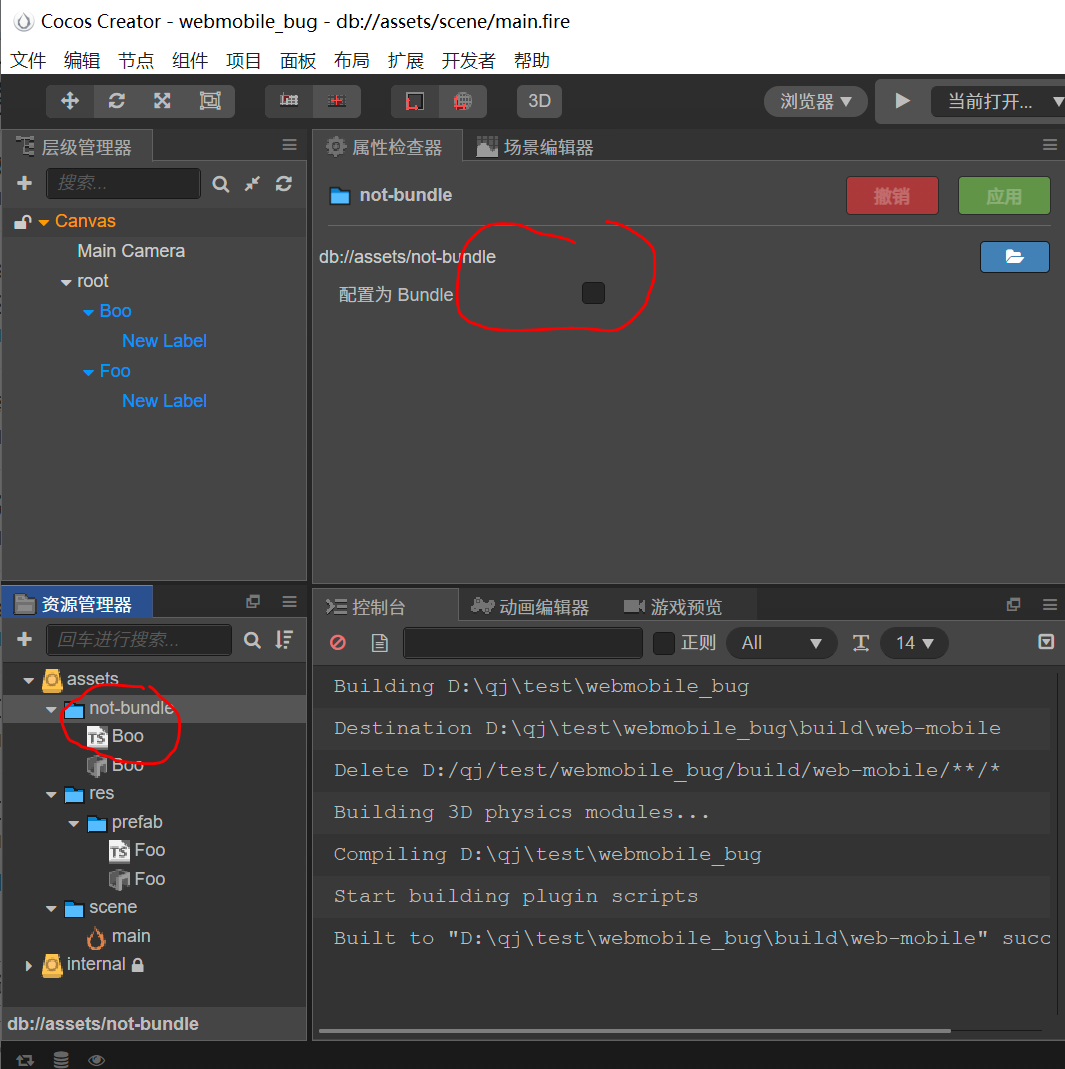Toggle pivot/center handle position icon
1065x1069 pixels.
[x=289, y=101]
